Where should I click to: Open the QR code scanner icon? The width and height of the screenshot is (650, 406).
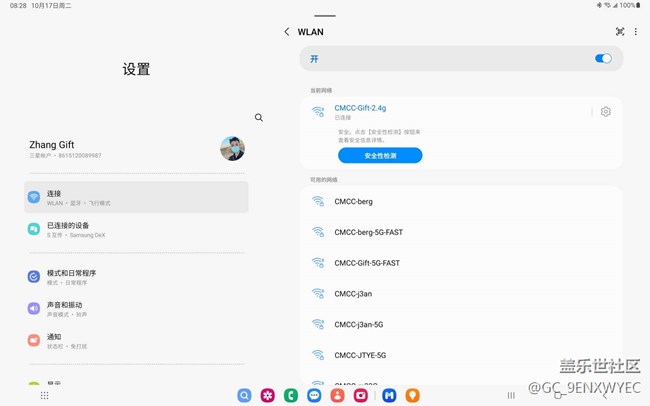coord(620,32)
